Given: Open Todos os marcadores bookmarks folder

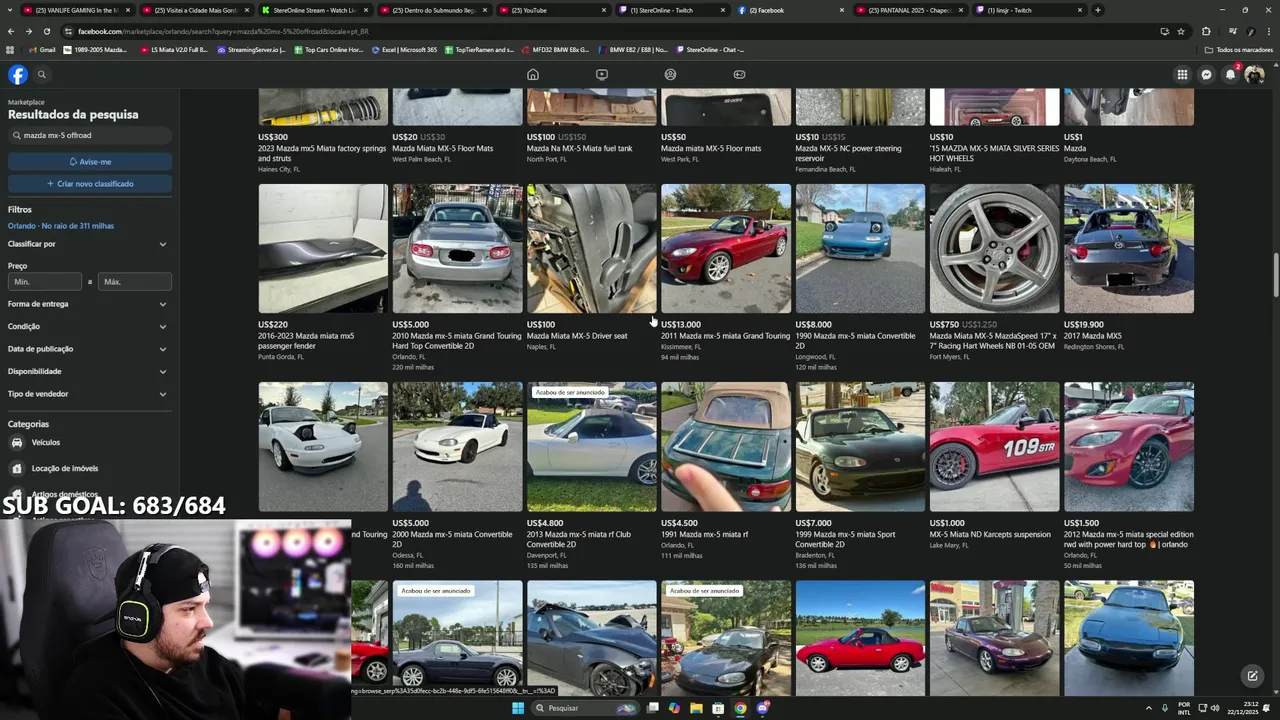Looking at the screenshot, I should (1239, 49).
